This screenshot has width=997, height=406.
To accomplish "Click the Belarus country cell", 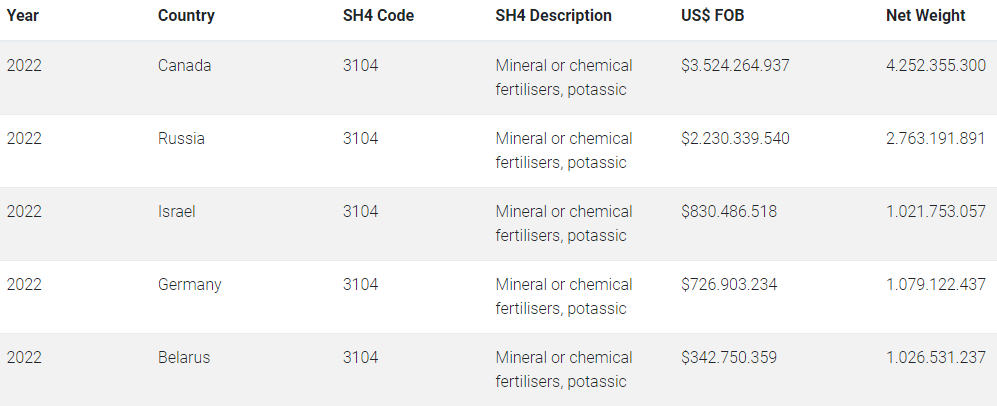I will (x=184, y=358).
